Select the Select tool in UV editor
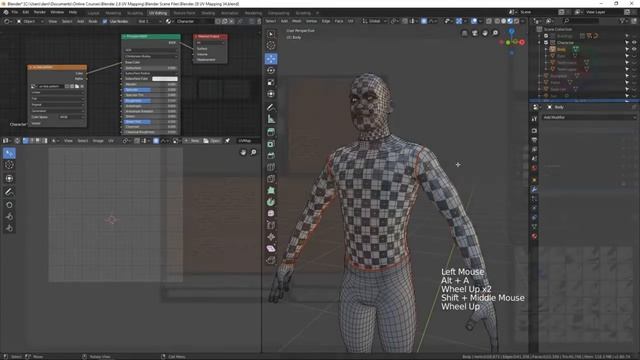The height and width of the screenshot is (360, 640). tap(9, 153)
